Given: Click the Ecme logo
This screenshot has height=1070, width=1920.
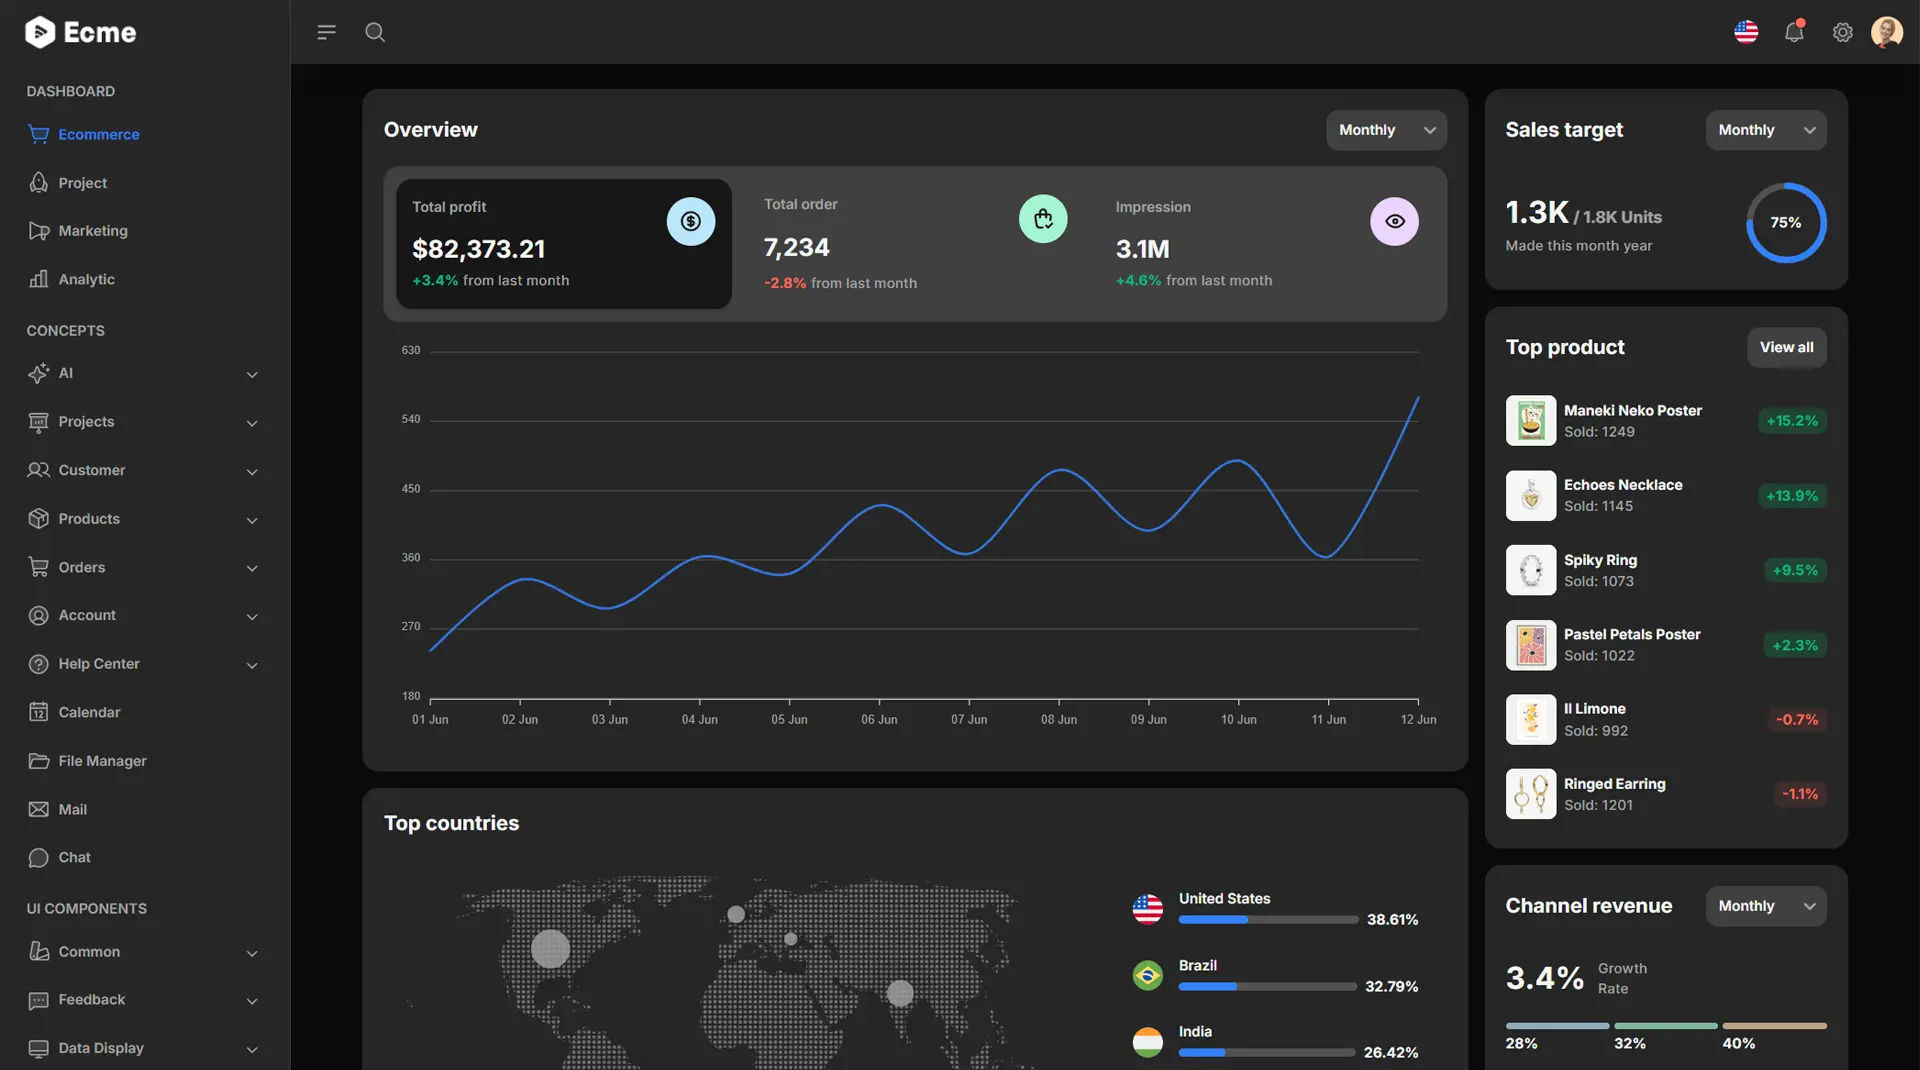Looking at the screenshot, I should click(x=80, y=32).
